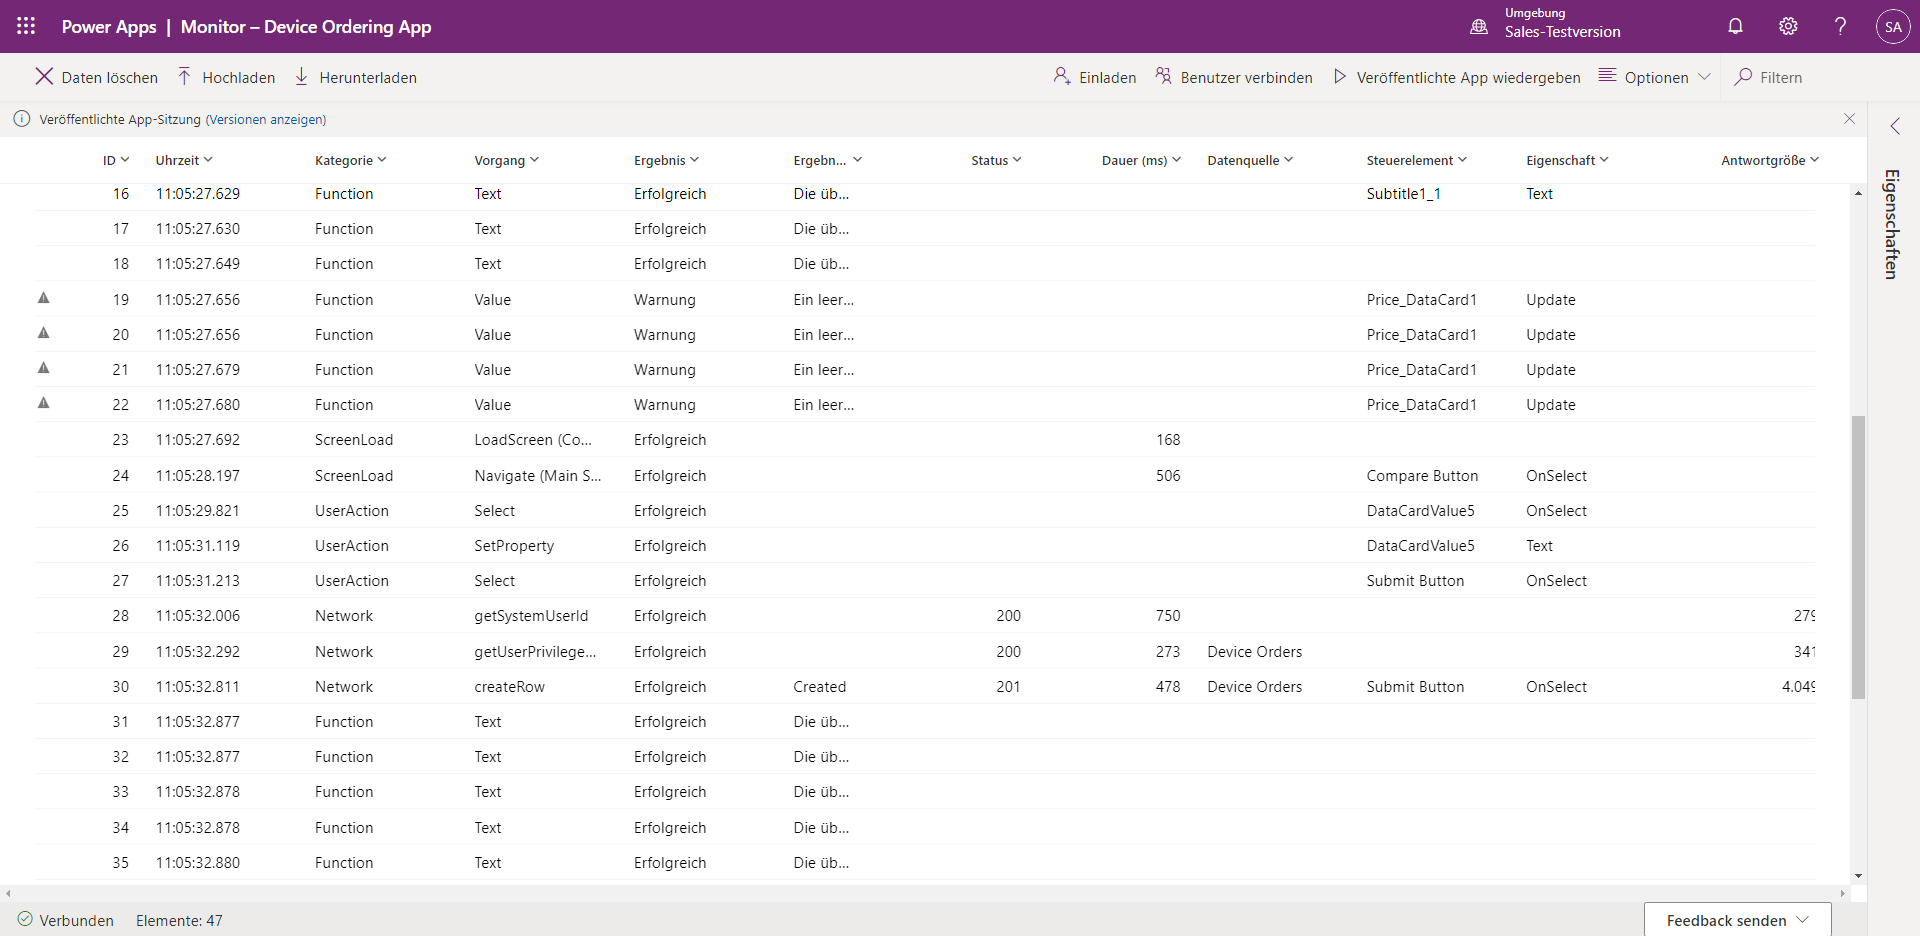Dismiss the published app session banner
This screenshot has height=936, width=1920.
1849,119
